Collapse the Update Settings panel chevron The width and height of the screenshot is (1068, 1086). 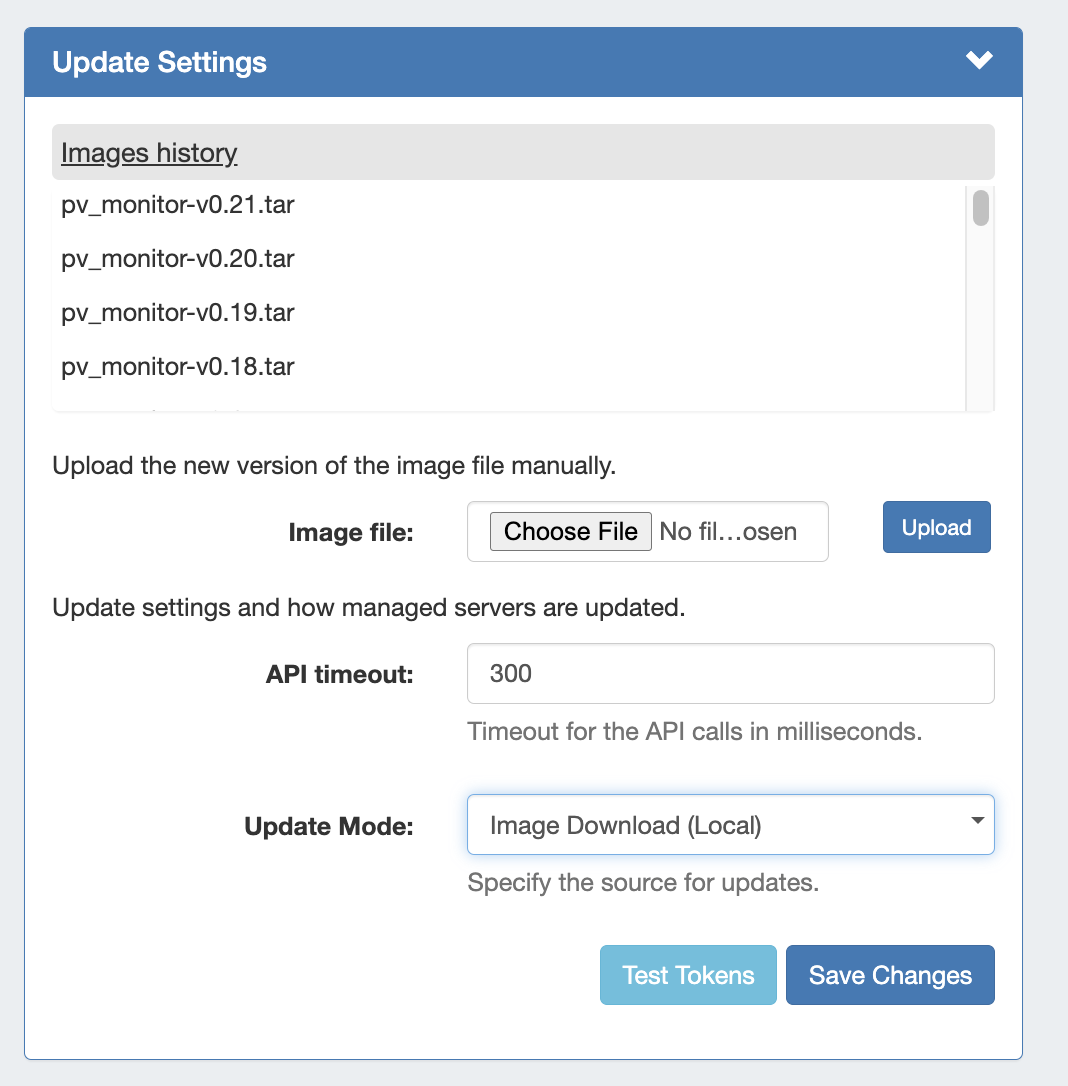[979, 61]
